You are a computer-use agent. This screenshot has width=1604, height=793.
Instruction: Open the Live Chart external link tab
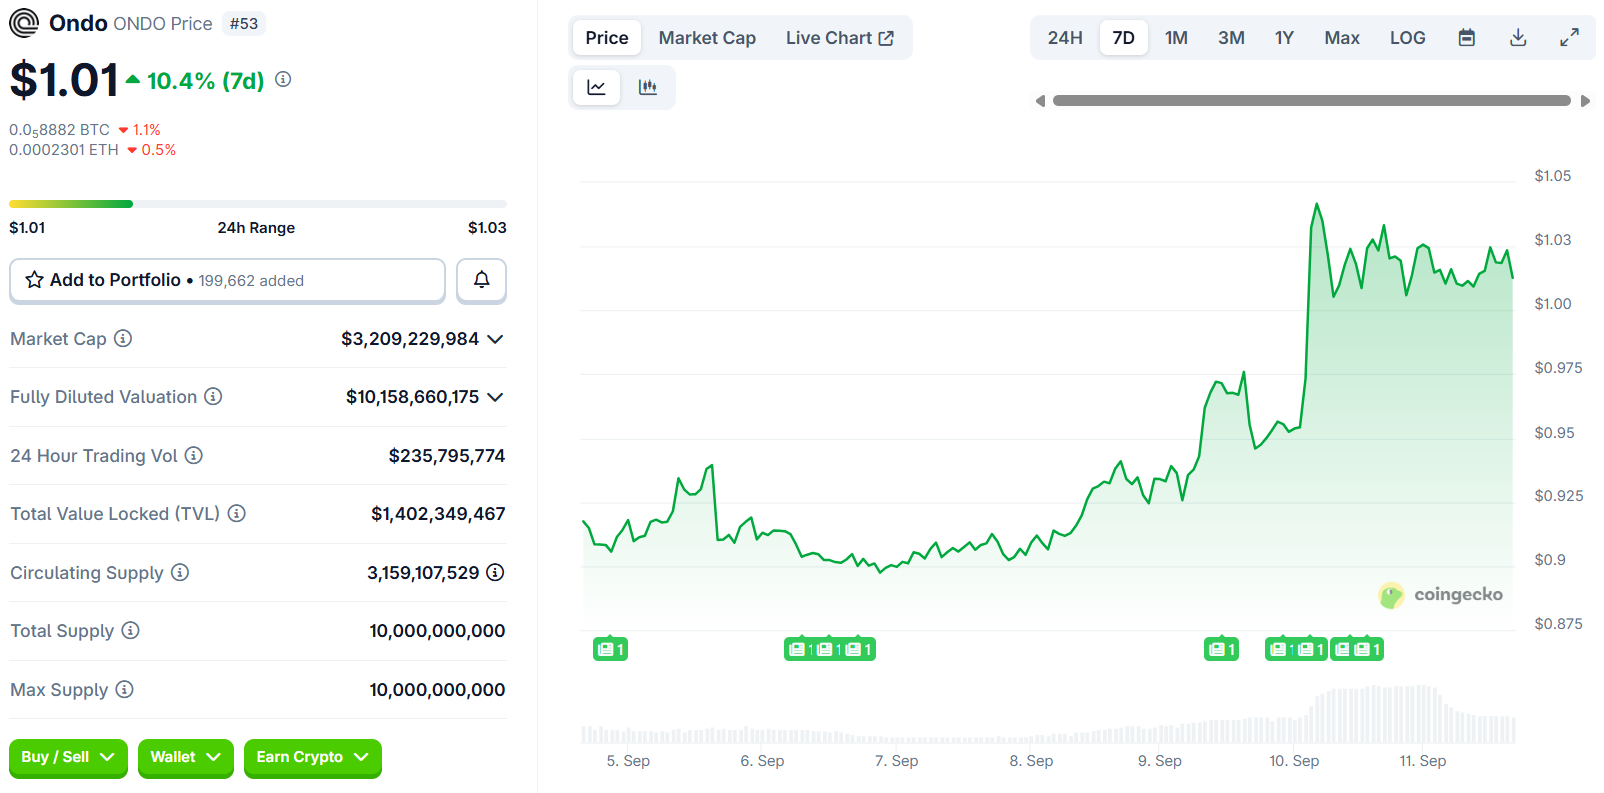tap(839, 38)
